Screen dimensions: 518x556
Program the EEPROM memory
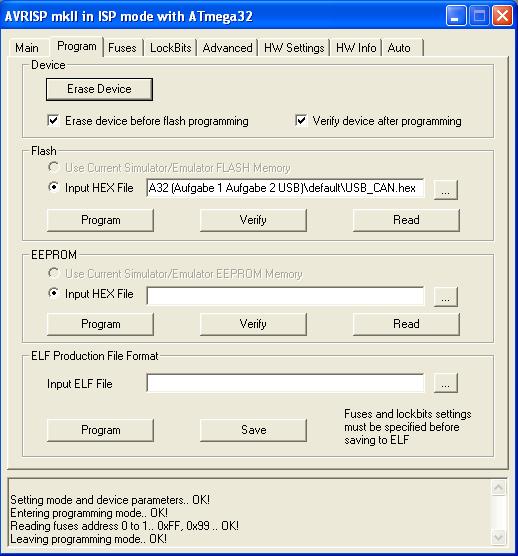coord(100,324)
